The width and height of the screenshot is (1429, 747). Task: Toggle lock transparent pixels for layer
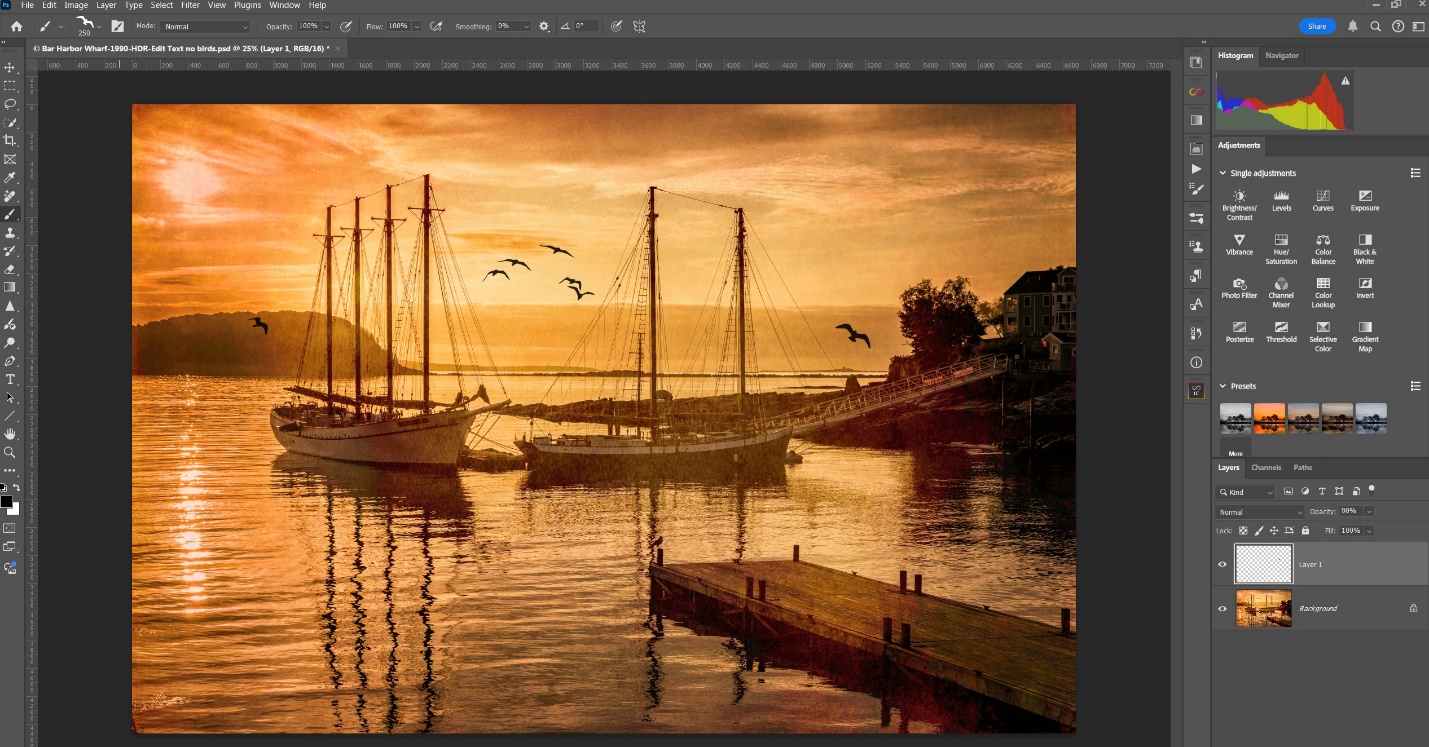point(1243,531)
